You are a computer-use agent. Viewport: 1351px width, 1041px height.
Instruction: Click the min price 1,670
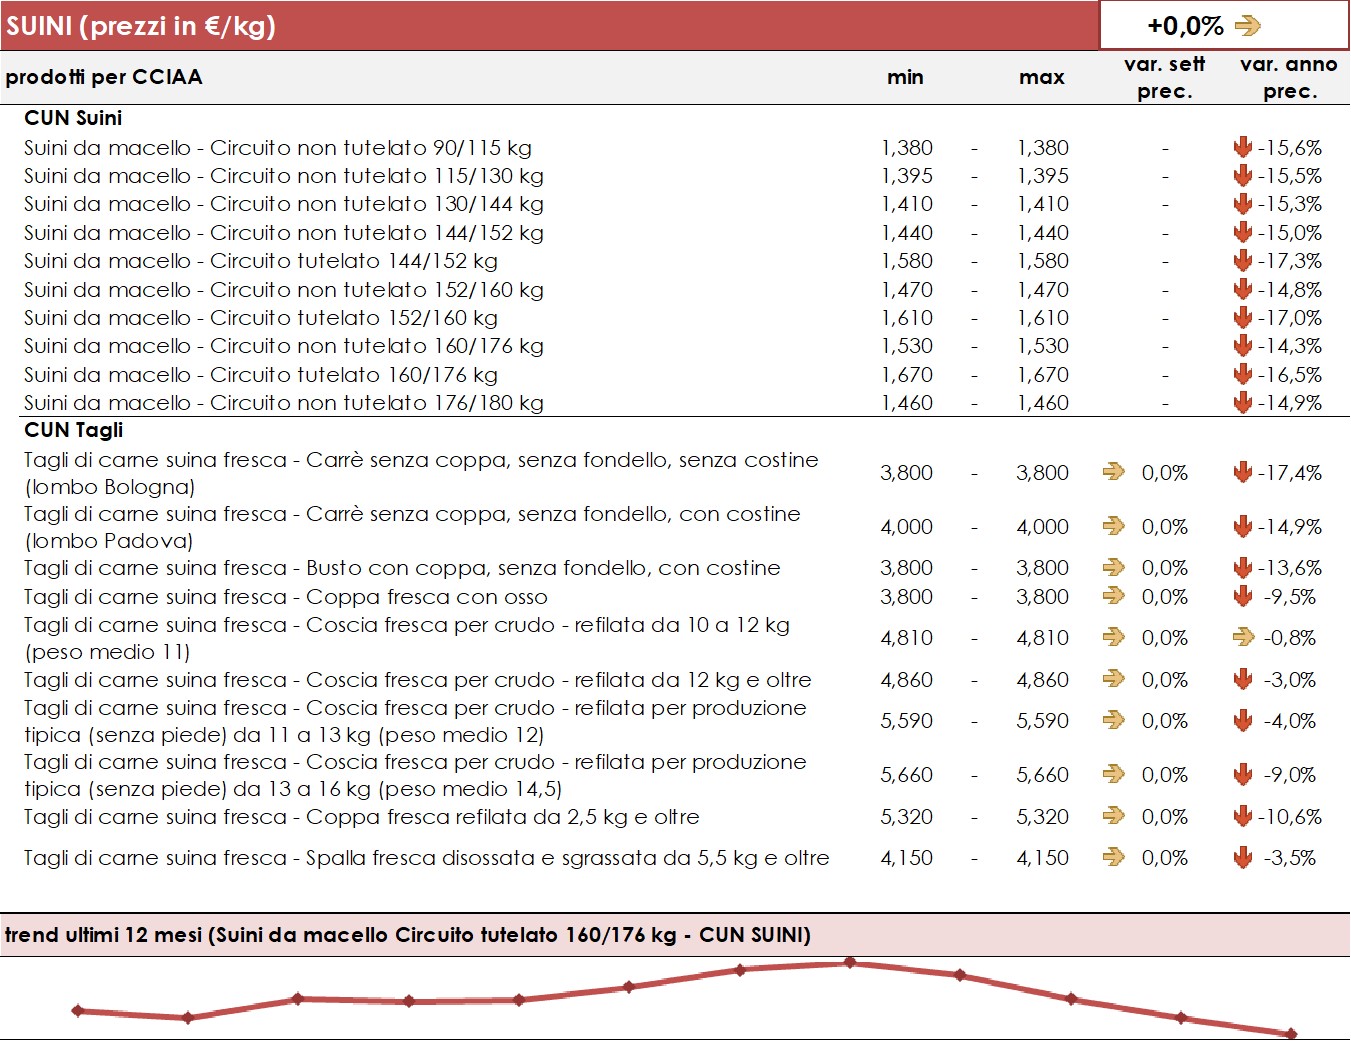tap(907, 375)
